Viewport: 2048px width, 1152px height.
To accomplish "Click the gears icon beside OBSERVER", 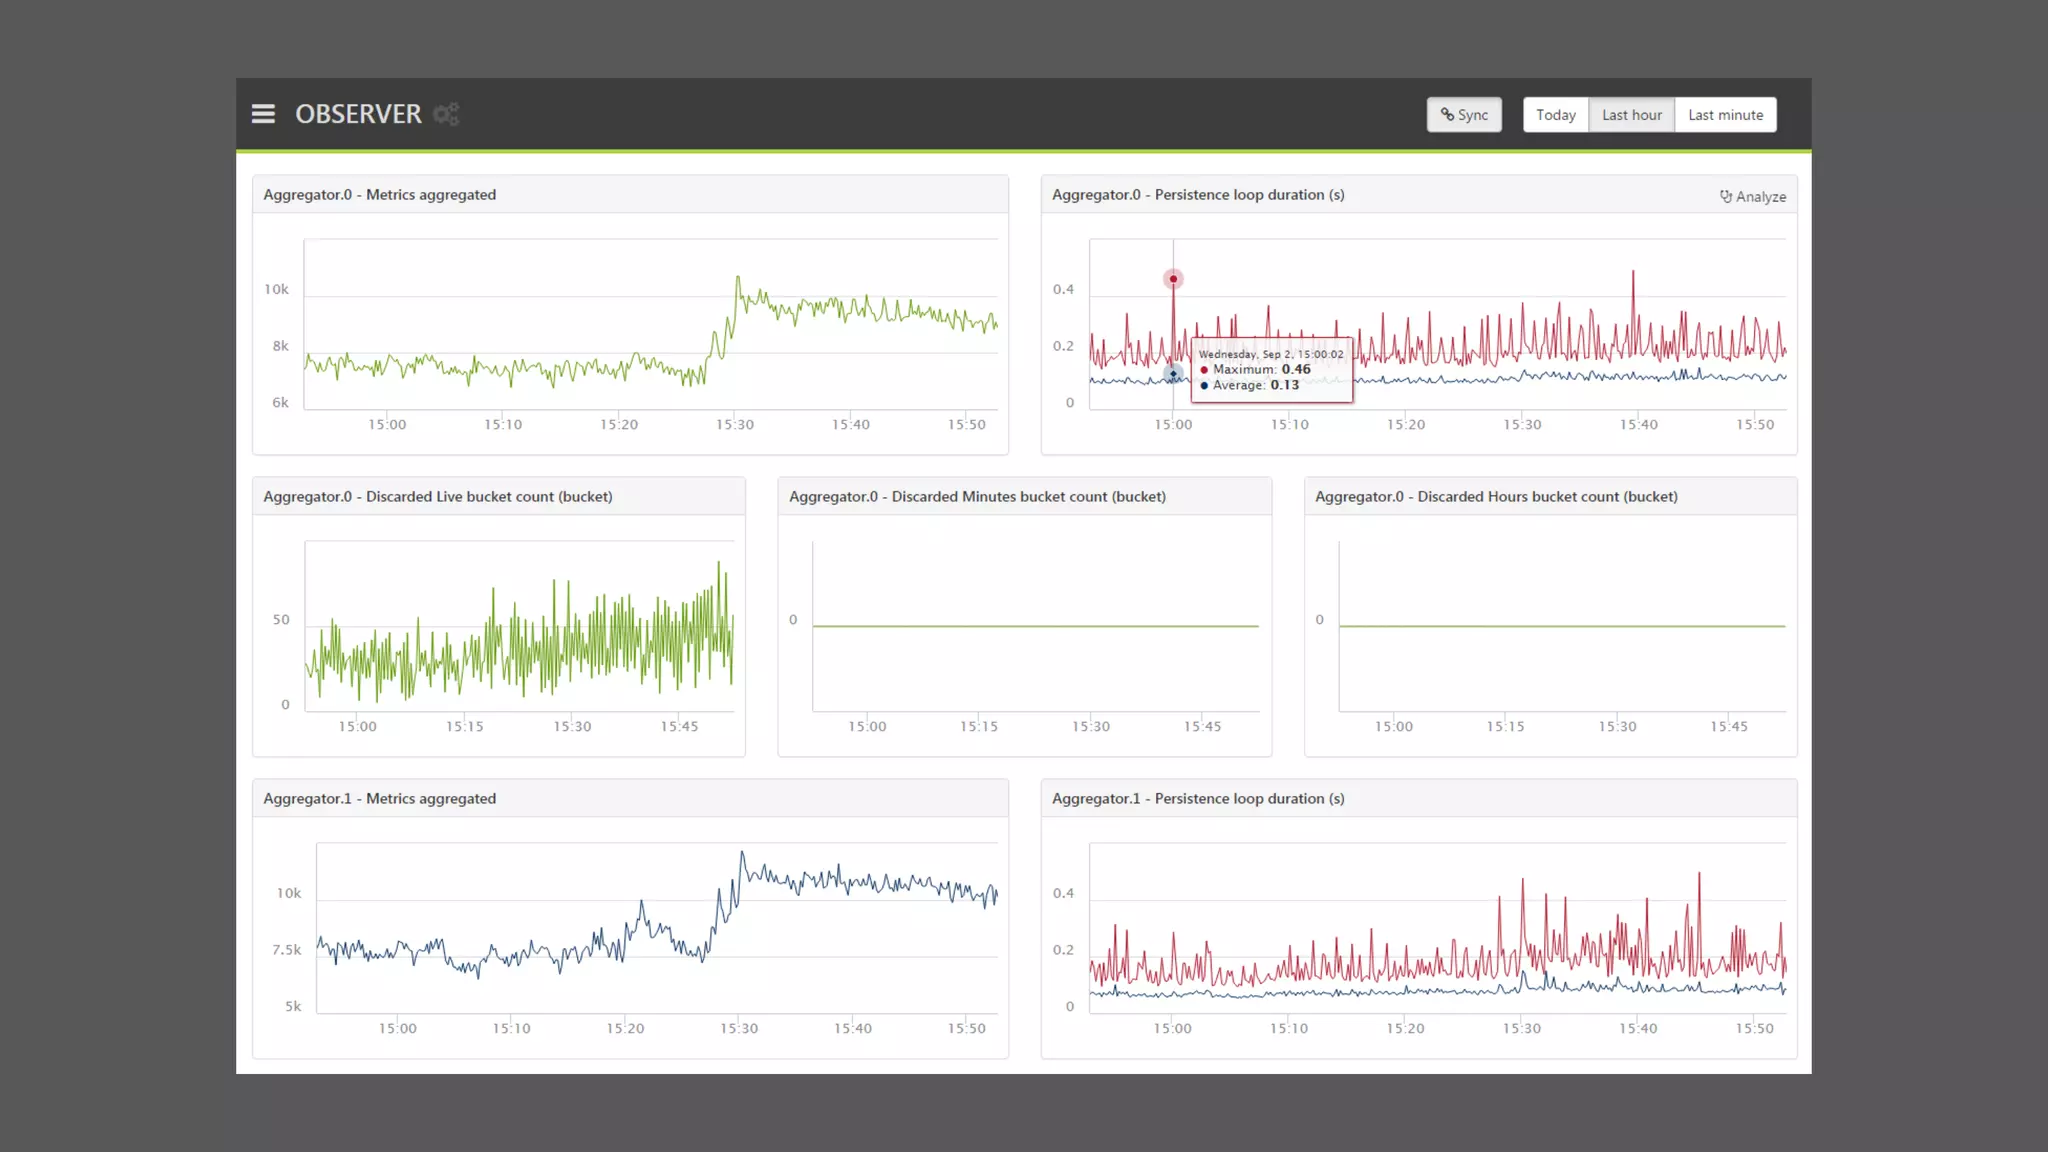I will [446, 114].
